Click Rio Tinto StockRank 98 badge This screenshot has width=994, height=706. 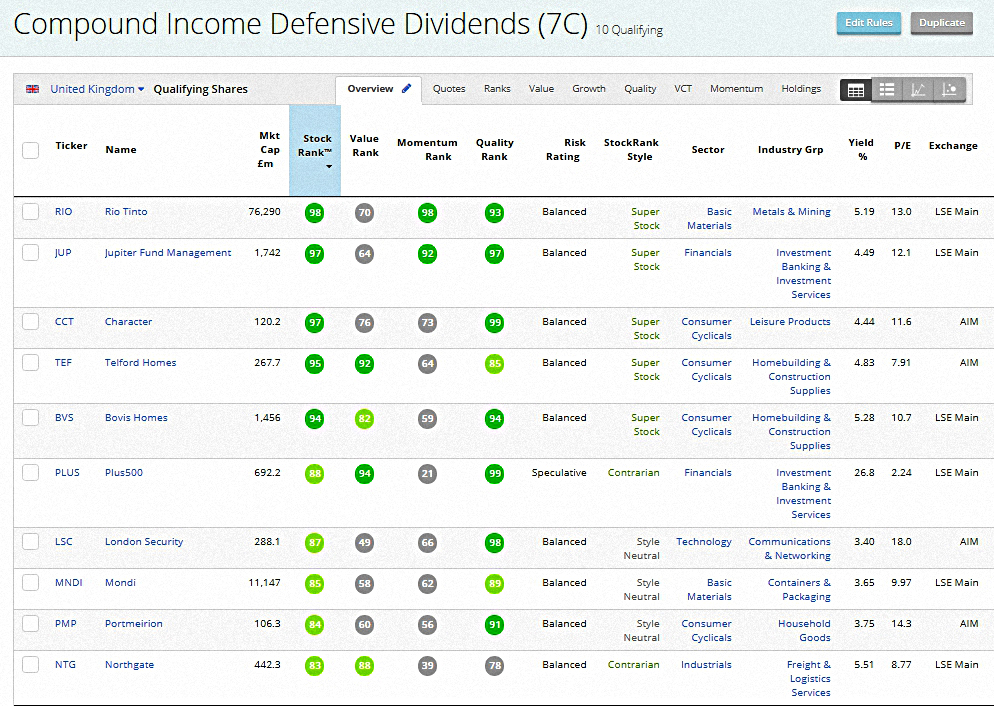(x=314, y=213)
